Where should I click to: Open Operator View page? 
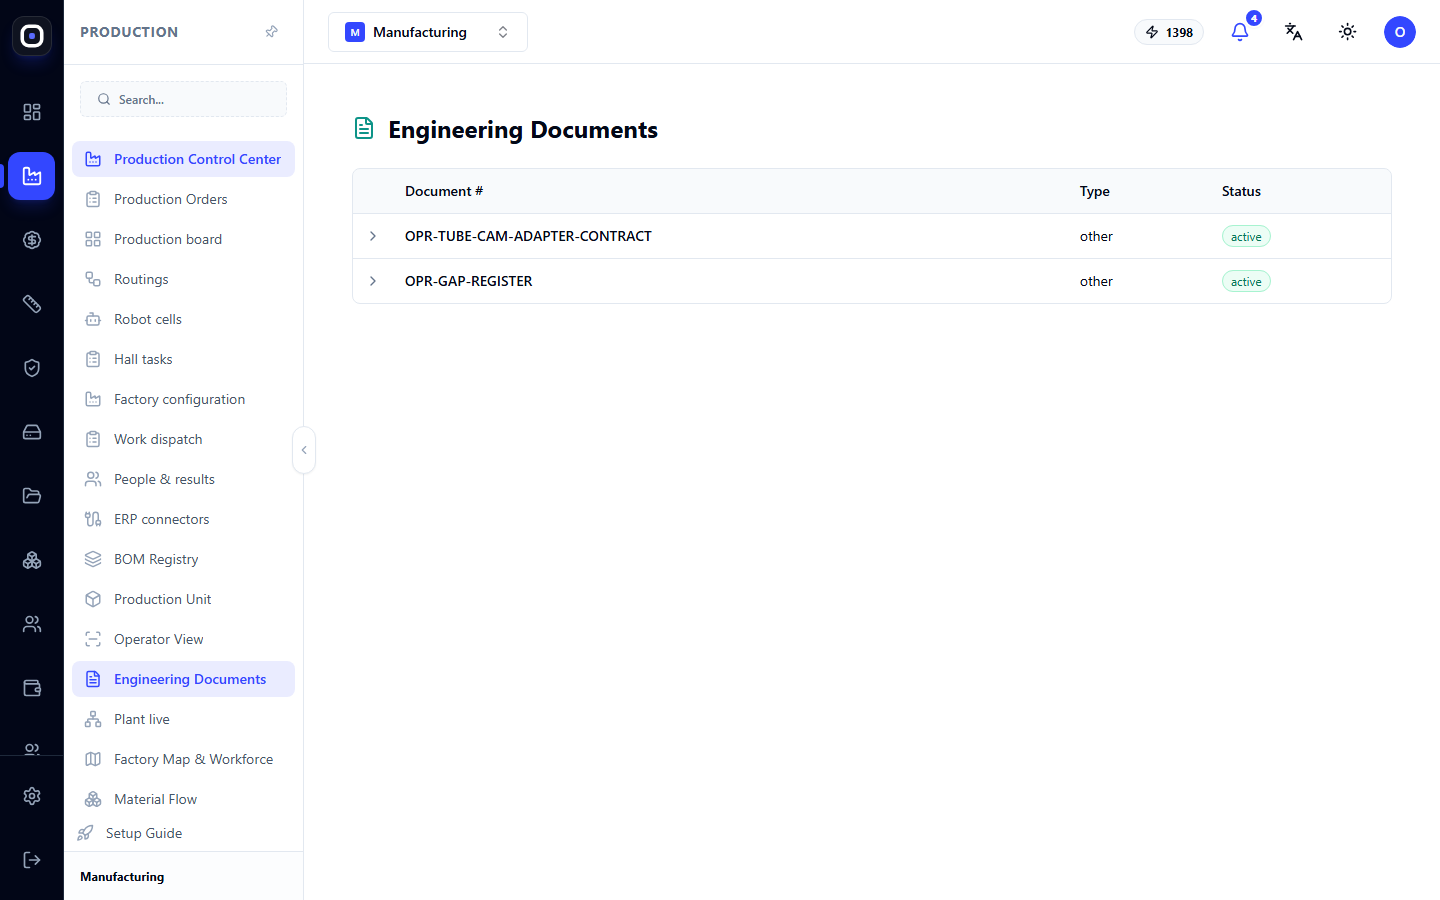(183, 639)
